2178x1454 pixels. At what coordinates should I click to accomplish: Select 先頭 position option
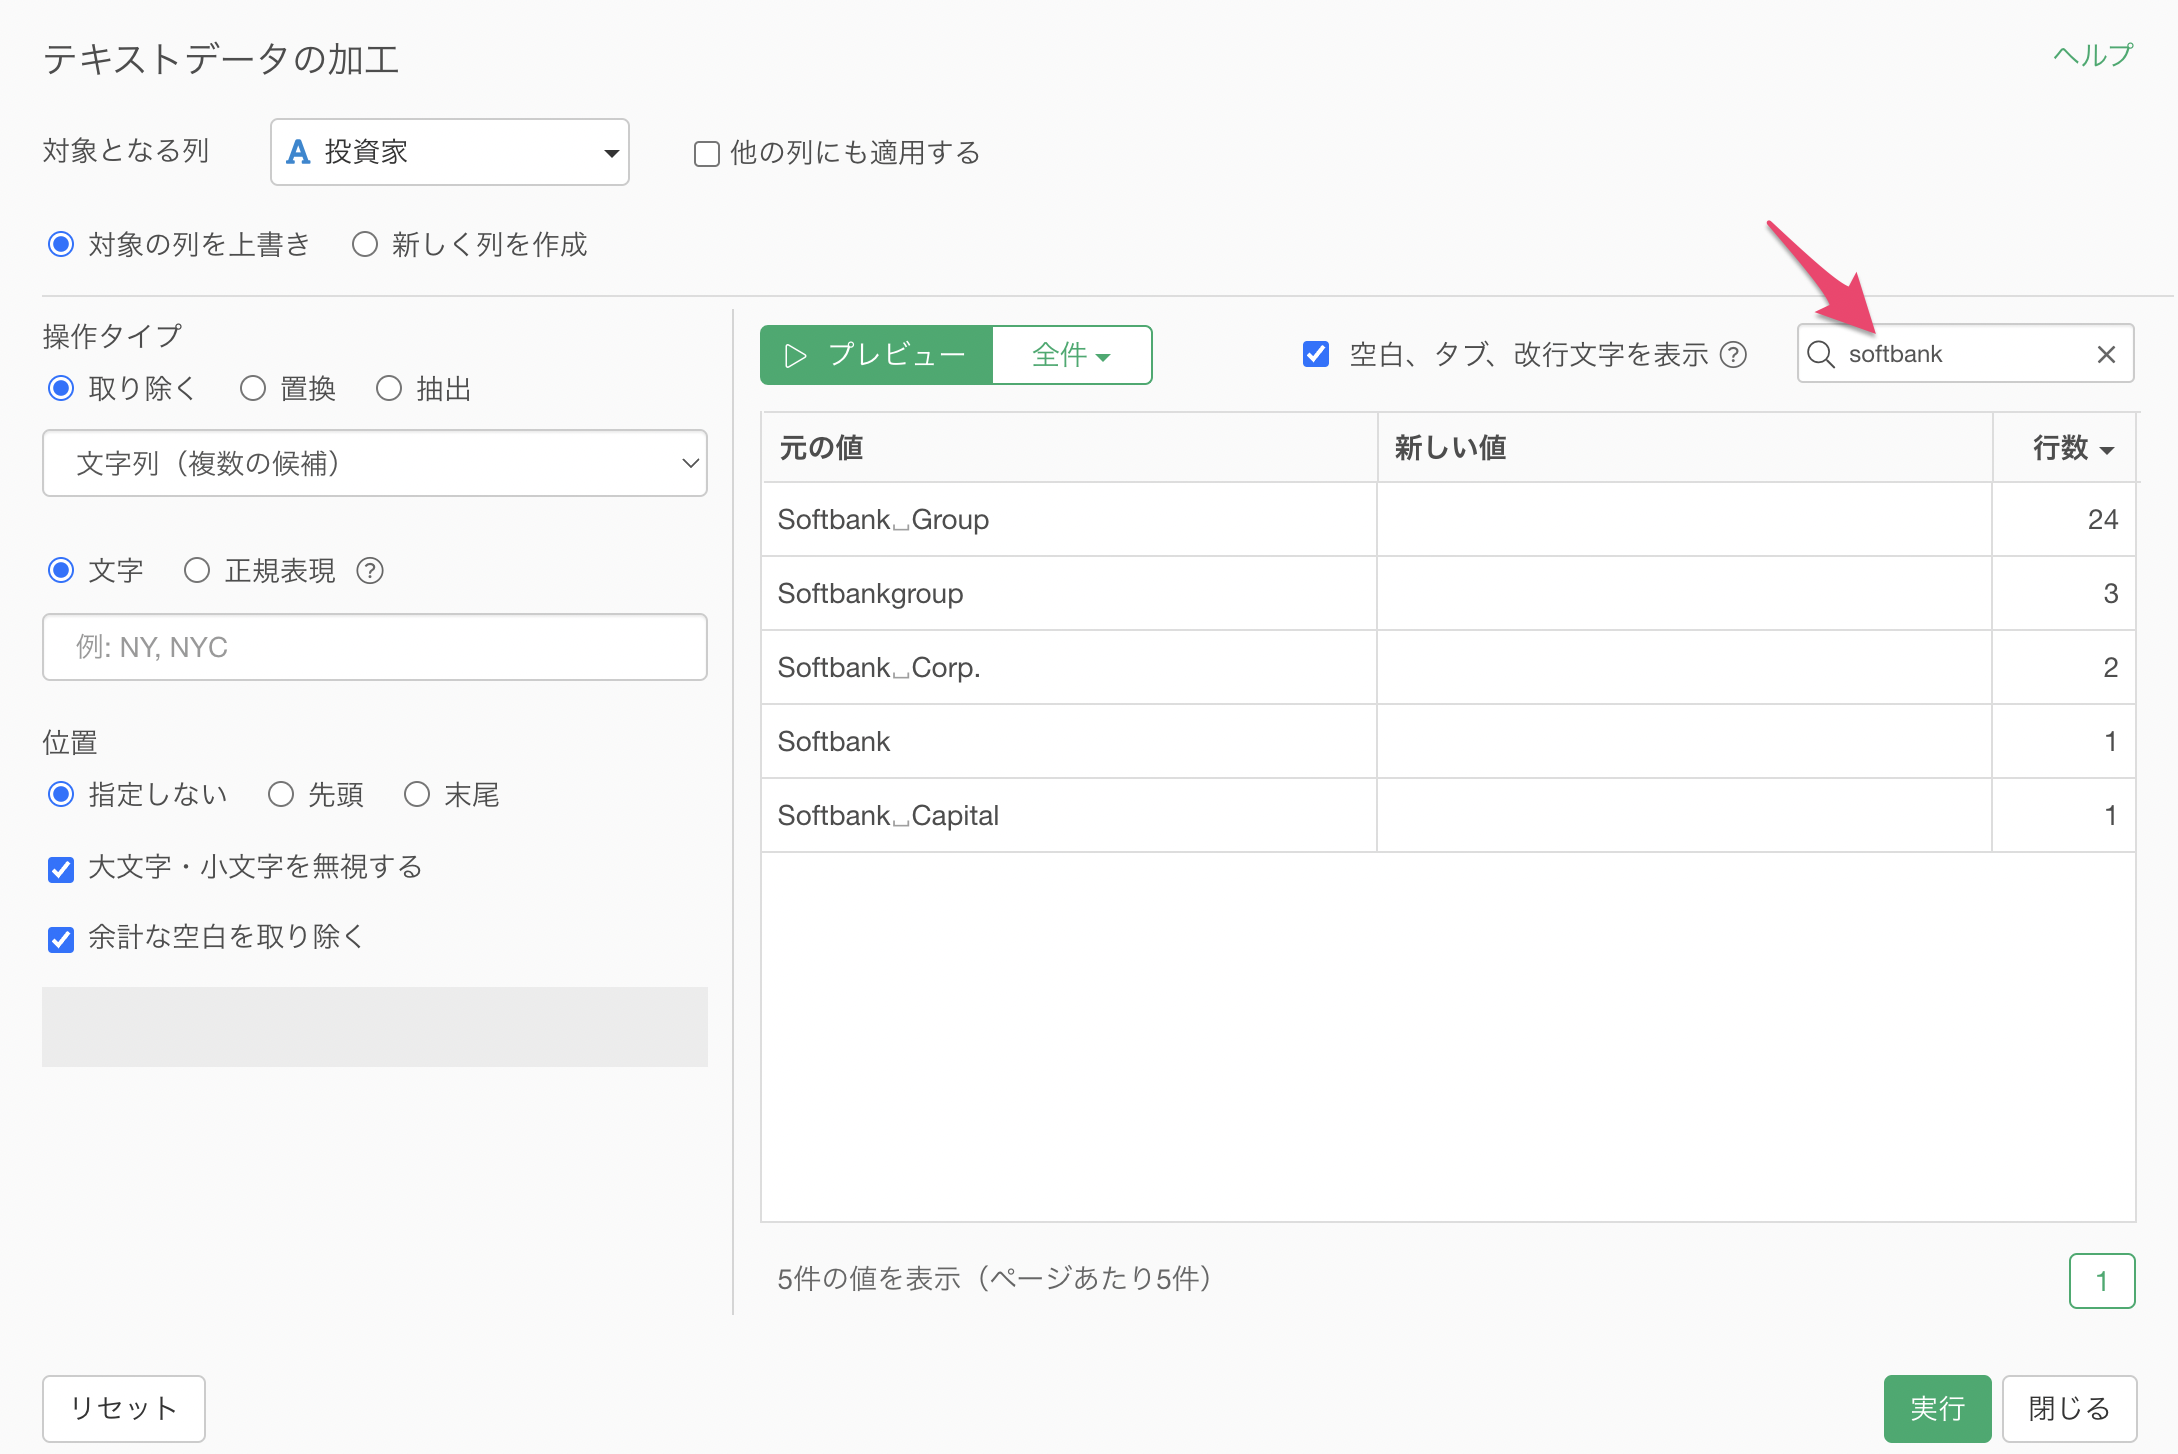pyautogui.click(x=281, y=794)
